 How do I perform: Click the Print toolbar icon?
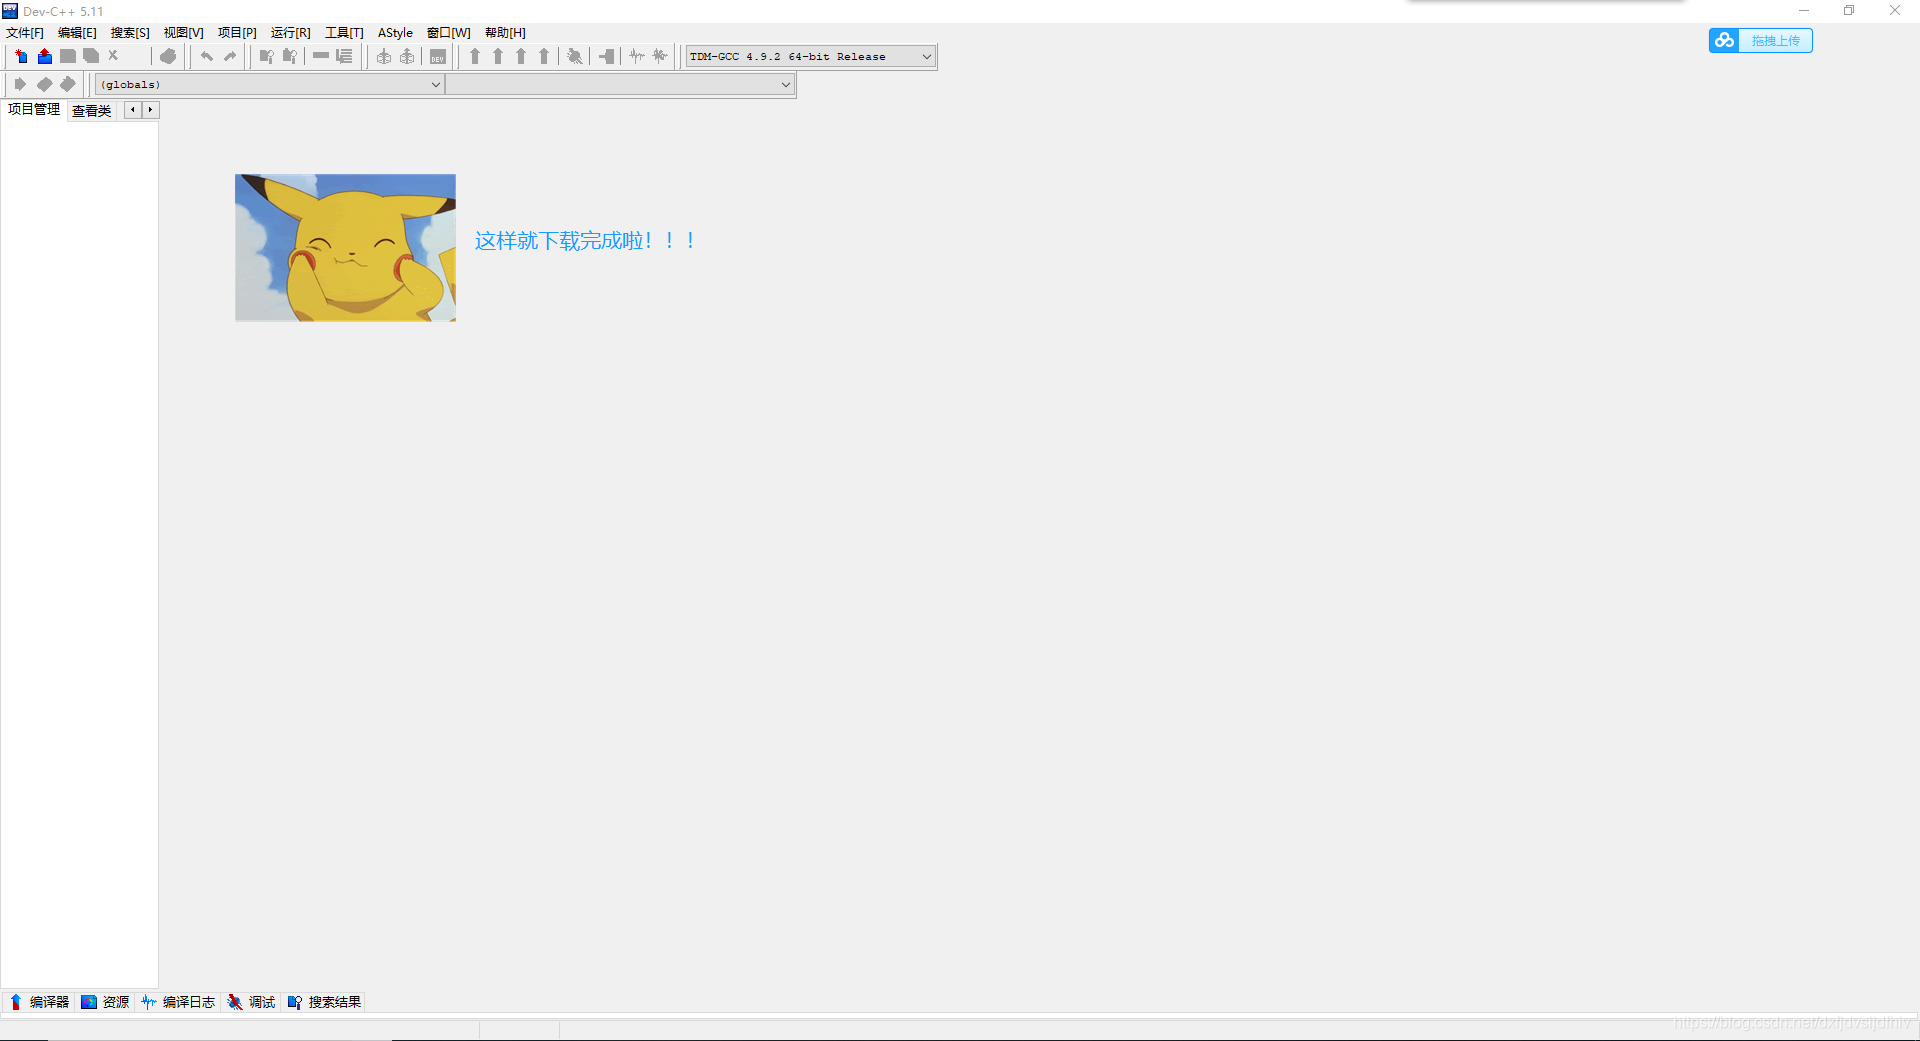[168, 56]
